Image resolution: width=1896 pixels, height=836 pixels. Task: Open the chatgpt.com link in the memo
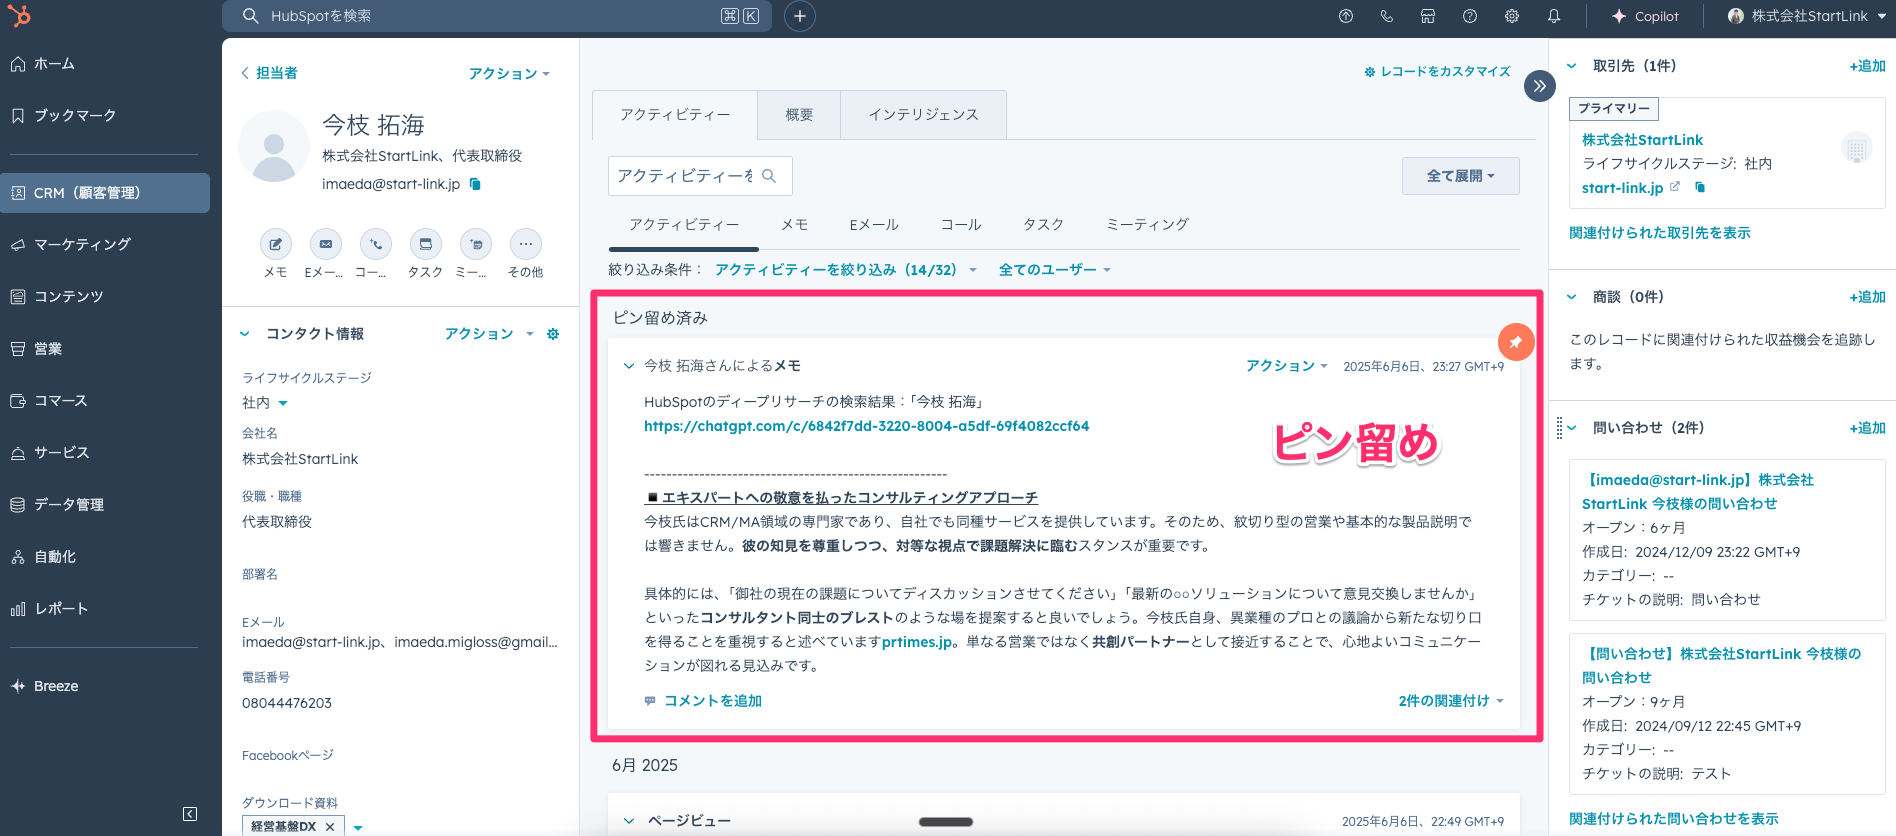866,426
